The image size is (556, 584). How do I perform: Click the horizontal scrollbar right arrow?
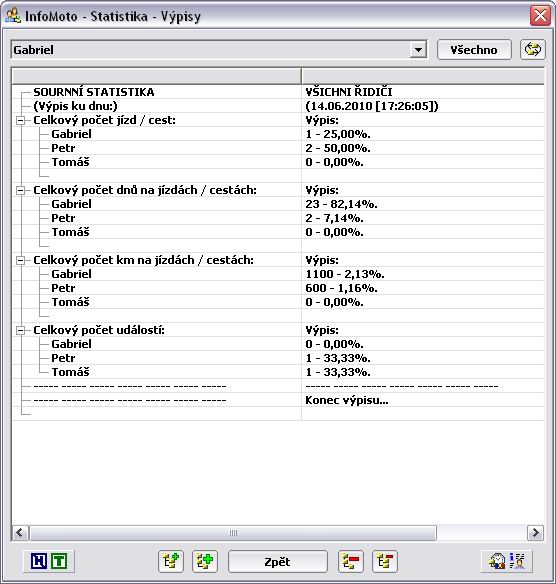pyautogui.click(x=536, y=533)
